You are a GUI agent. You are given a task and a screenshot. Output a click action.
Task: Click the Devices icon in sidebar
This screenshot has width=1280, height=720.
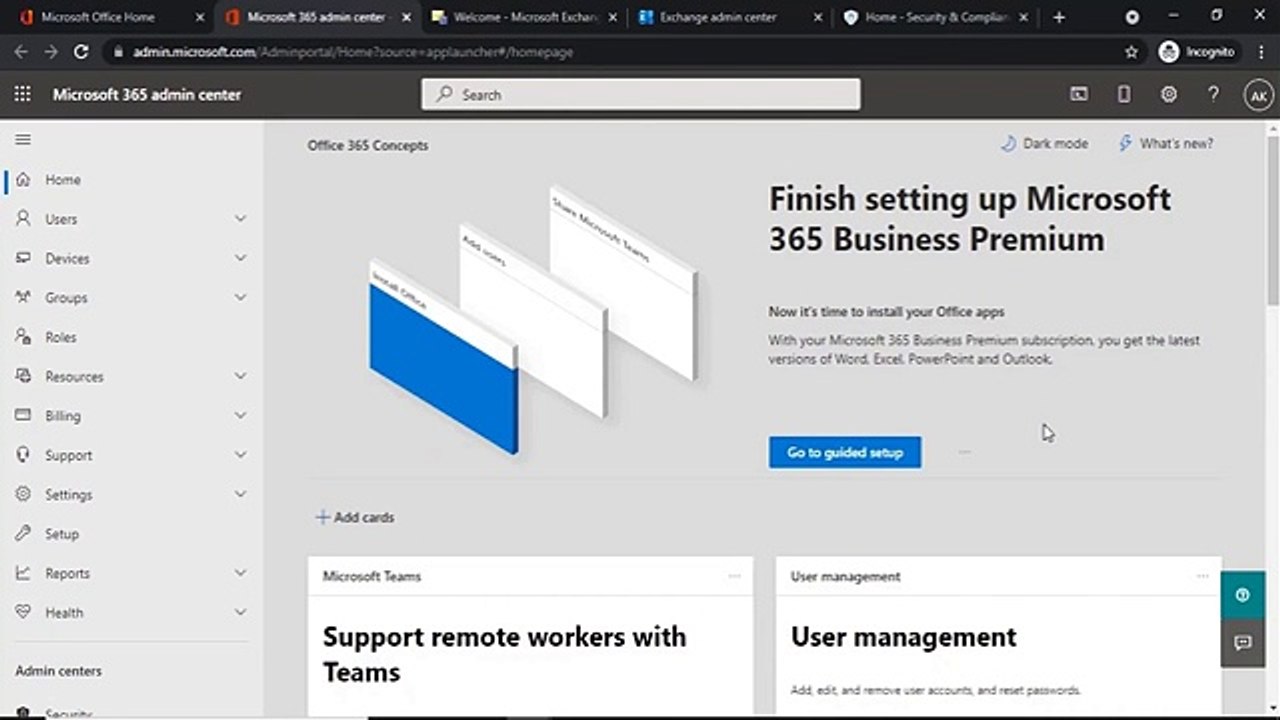coord(23,258)
